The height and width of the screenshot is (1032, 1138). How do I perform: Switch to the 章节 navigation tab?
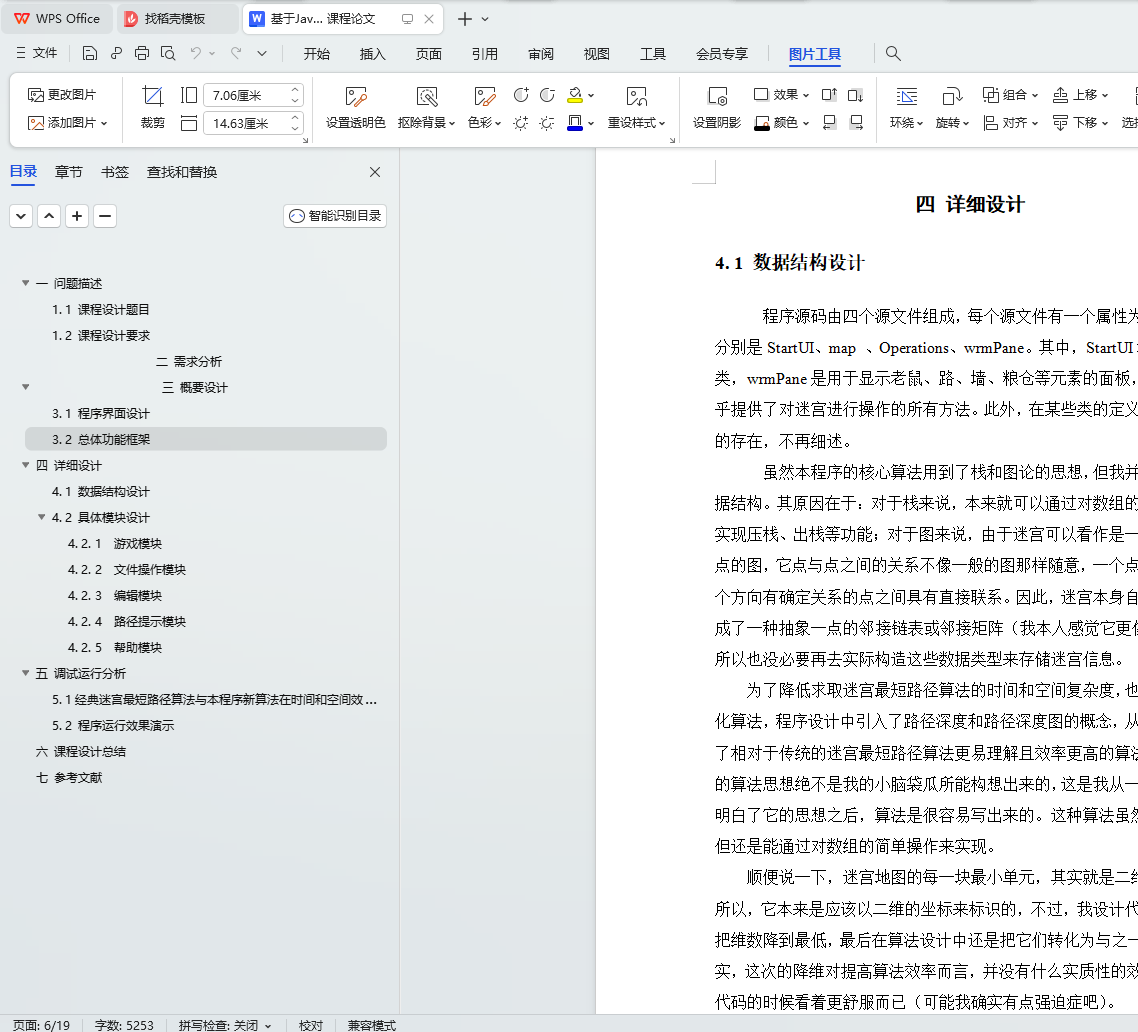[68, 172]
